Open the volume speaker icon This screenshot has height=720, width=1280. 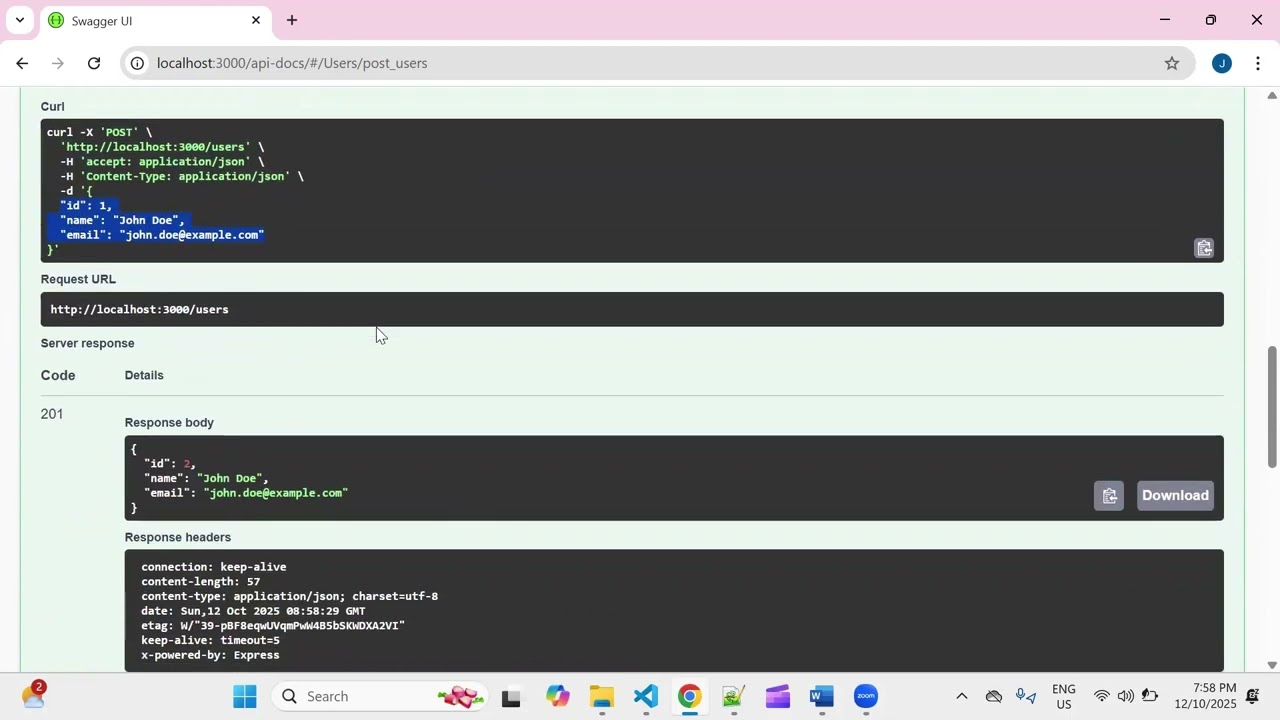click(1126, 696)
